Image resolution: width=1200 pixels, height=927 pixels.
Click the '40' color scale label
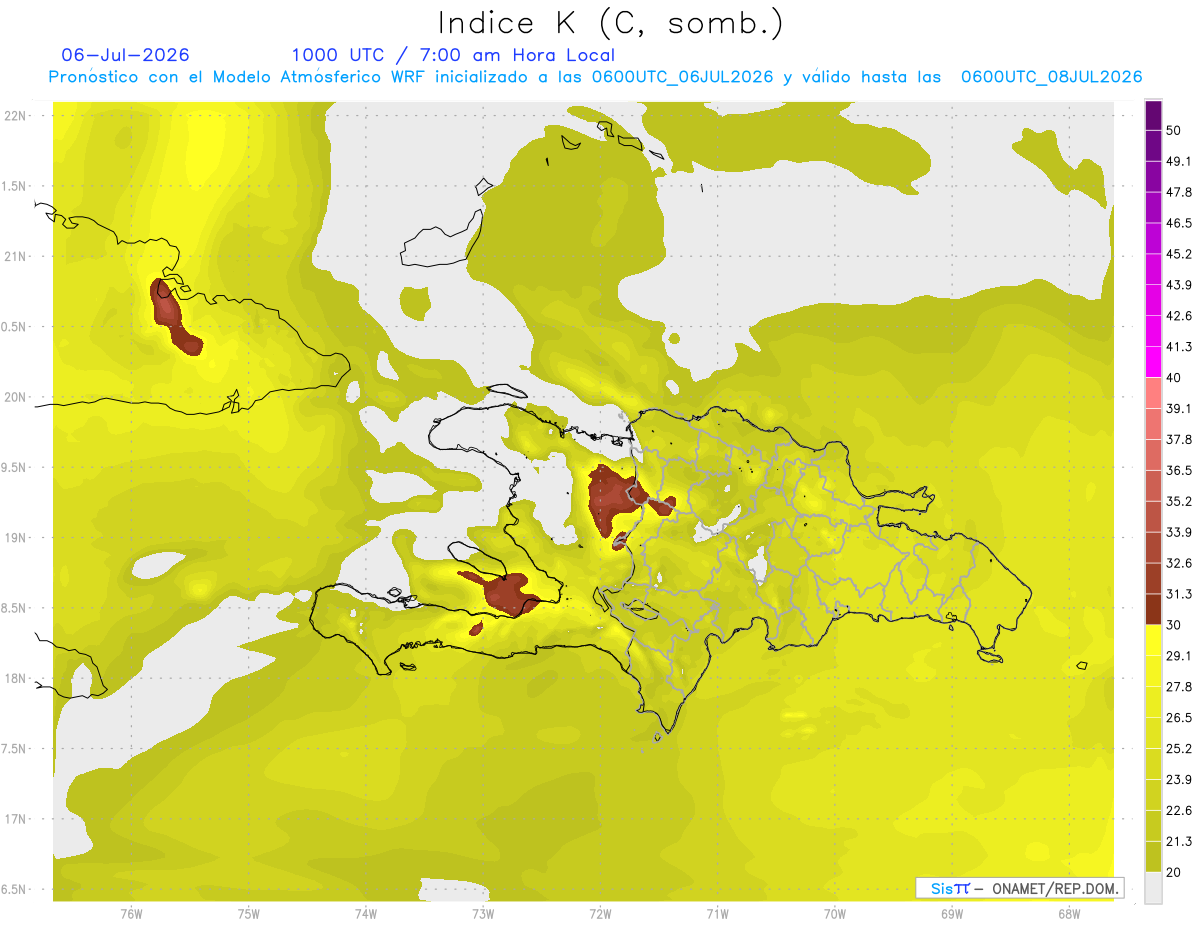tap(1175, 378)
